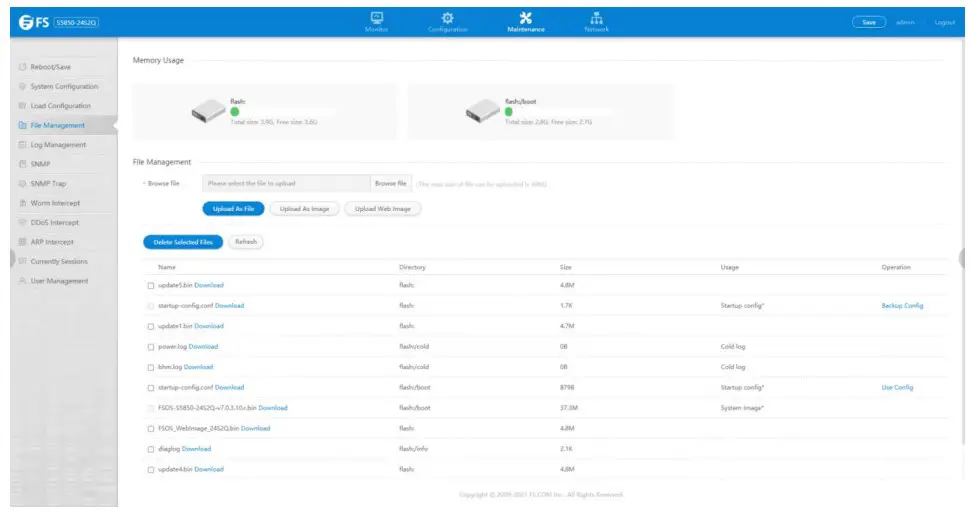This screenshot has width=973, height=517.
Task: Click Backup Config link
Action: pos(902,305)
